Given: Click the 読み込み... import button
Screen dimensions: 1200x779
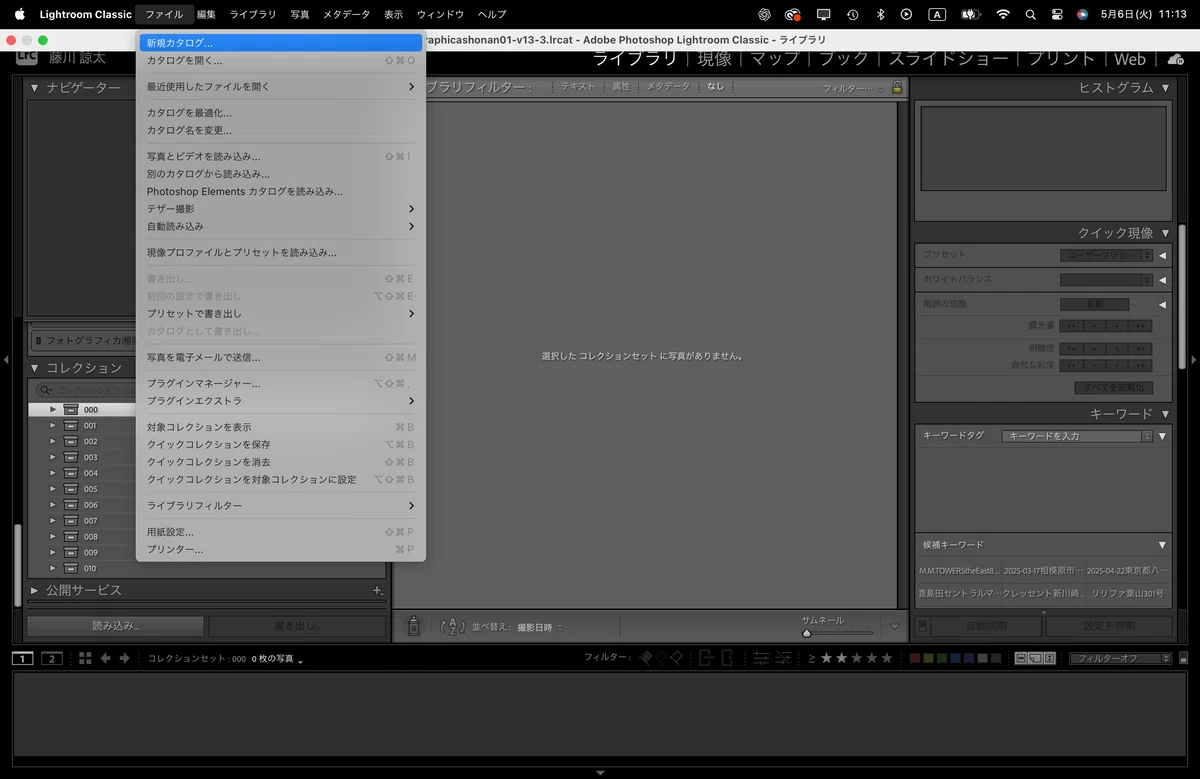Looking at the screenshot, I should click(x=116, y=626).
